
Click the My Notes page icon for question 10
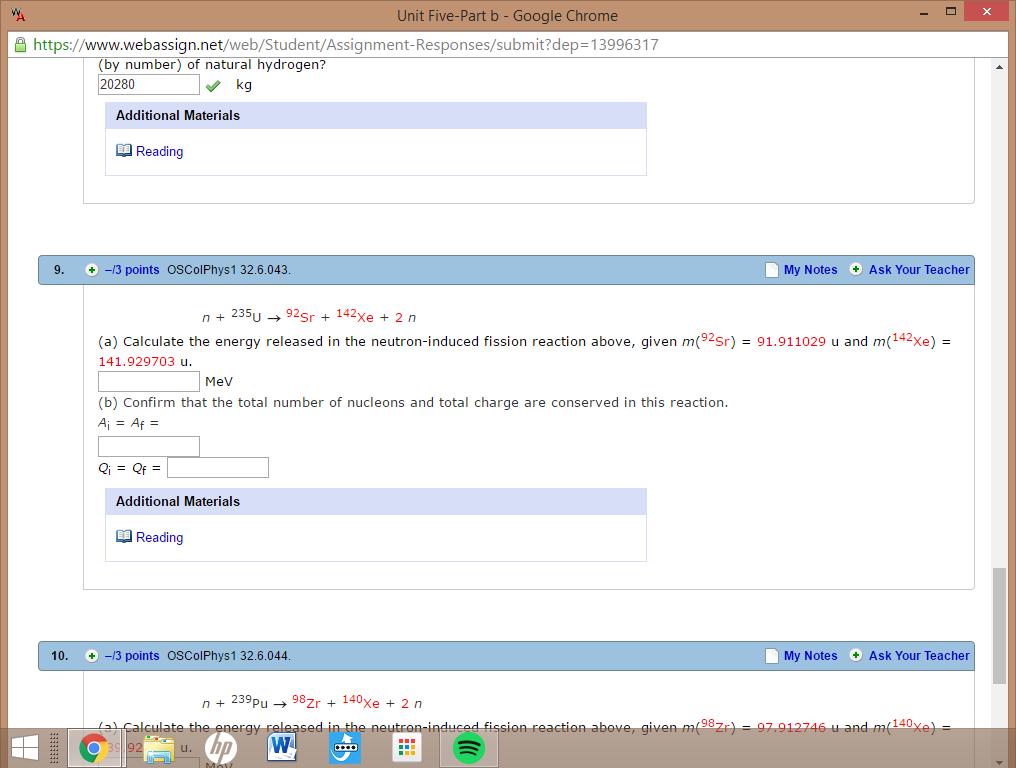point(771,656)
